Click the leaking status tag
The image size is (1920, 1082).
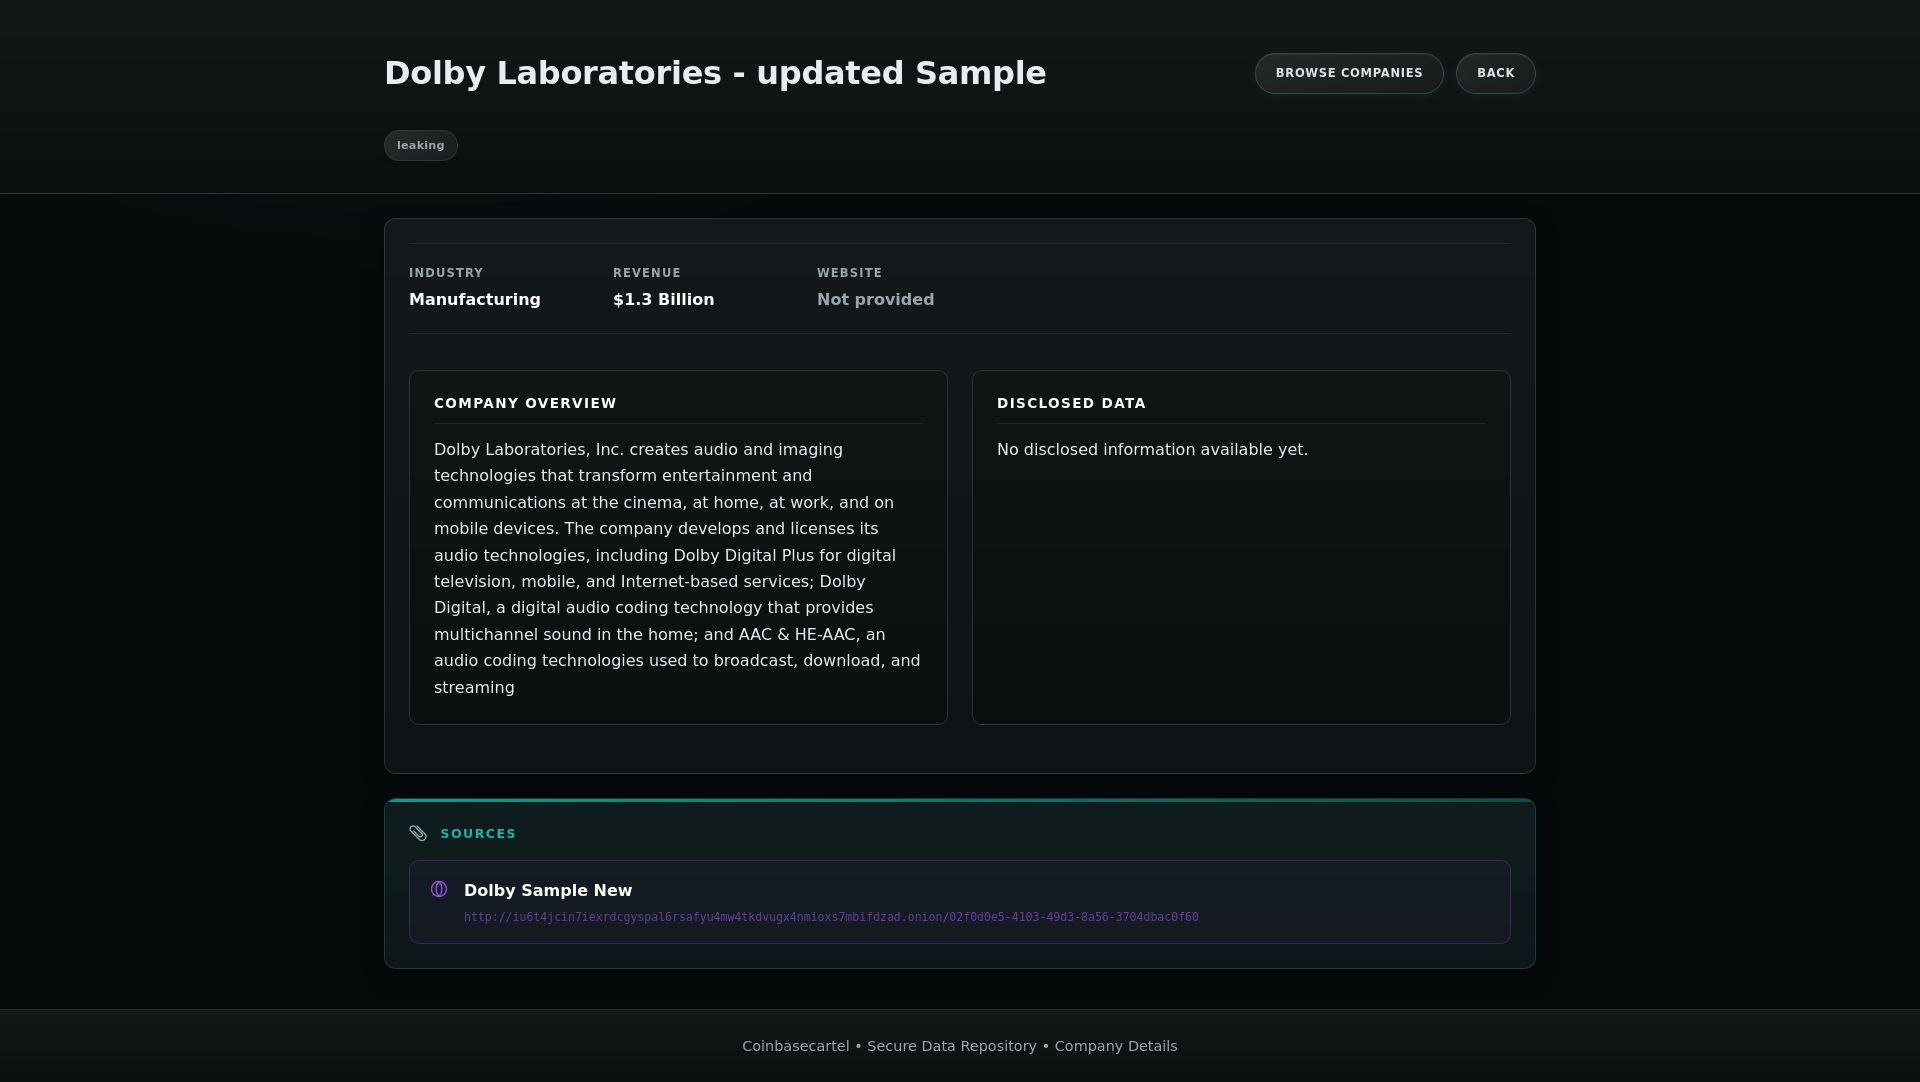coord(420,146)
